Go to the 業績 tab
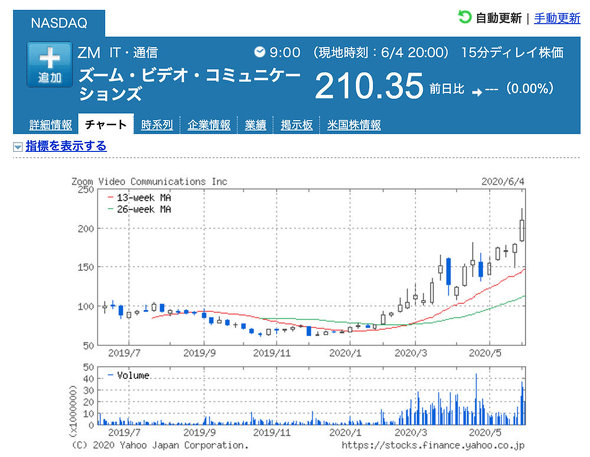This screenshot has width=590, height=457. pos(255,125)
